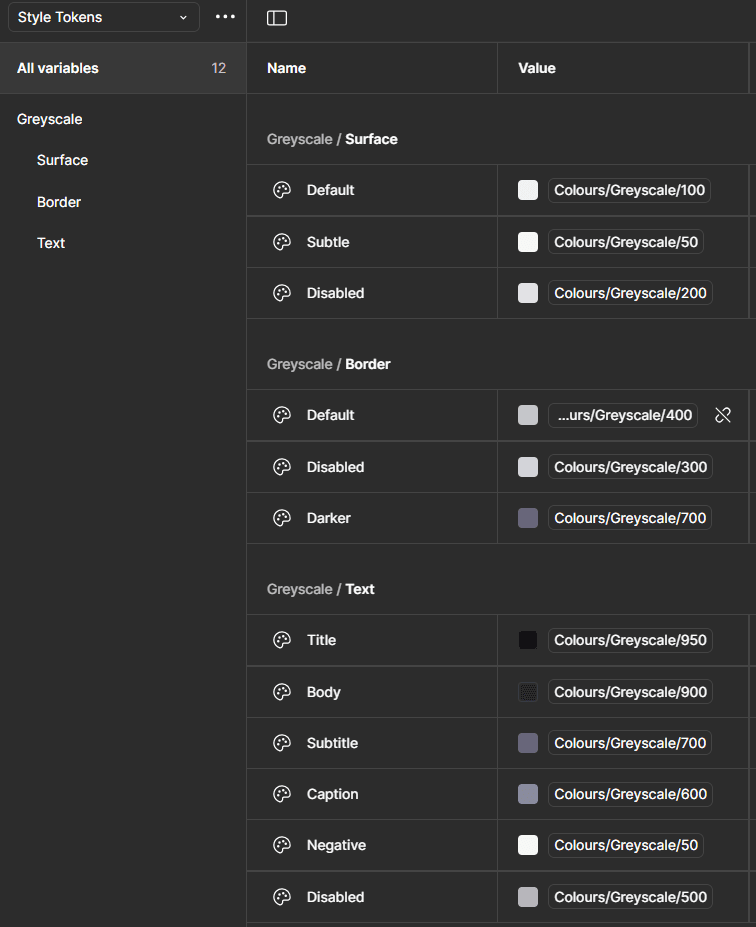The height and width of the screenshot is (927, 756).
Task: Click the color swatch for Surface Disabled
Action: pyautogui.click(x=528, y=293)
